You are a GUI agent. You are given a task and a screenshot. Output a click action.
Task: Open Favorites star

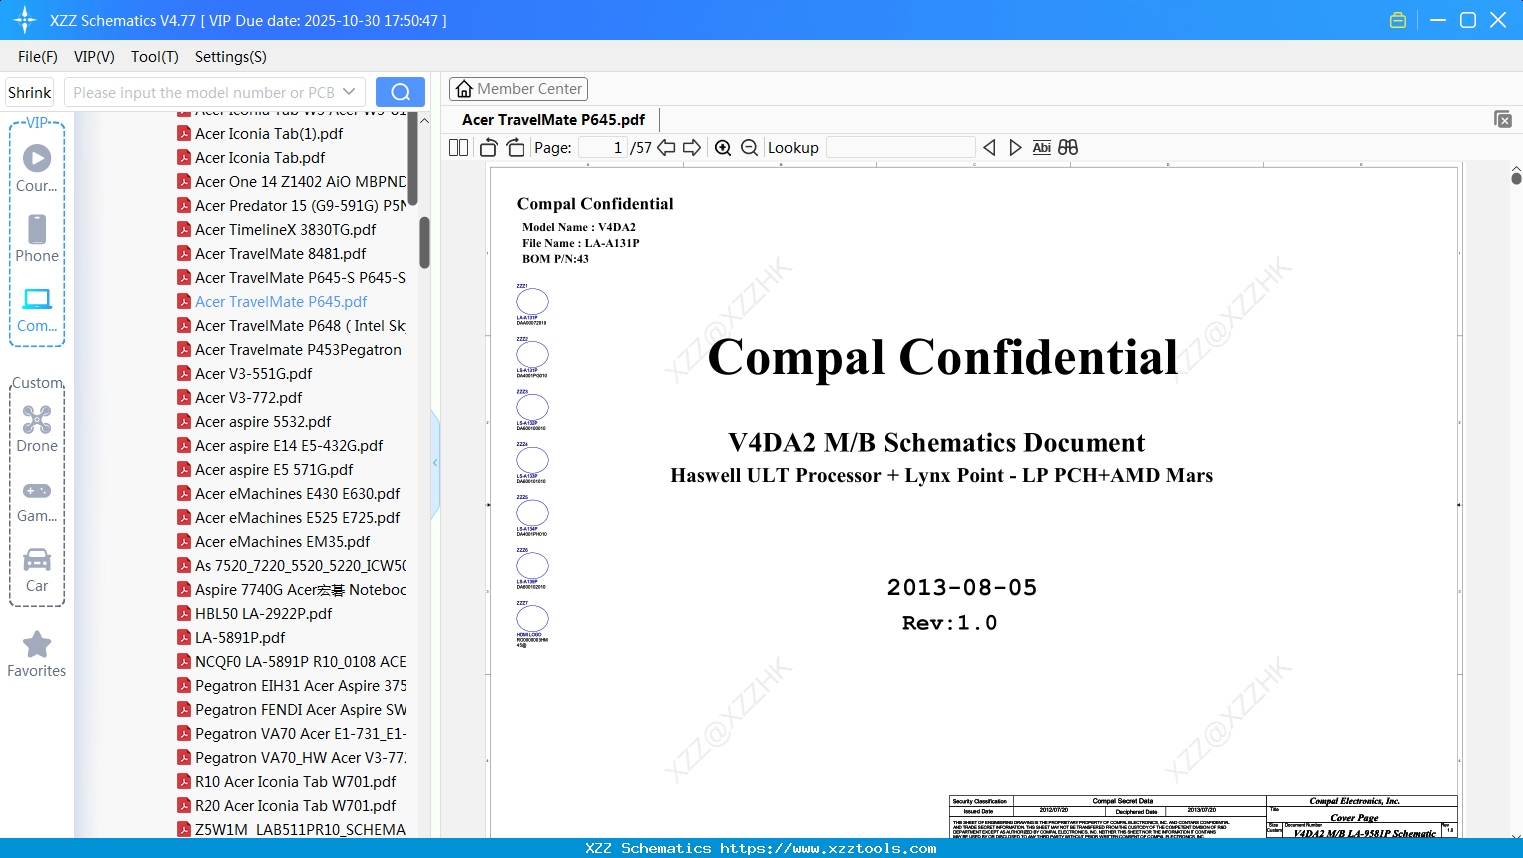click(x=37, y=654)
